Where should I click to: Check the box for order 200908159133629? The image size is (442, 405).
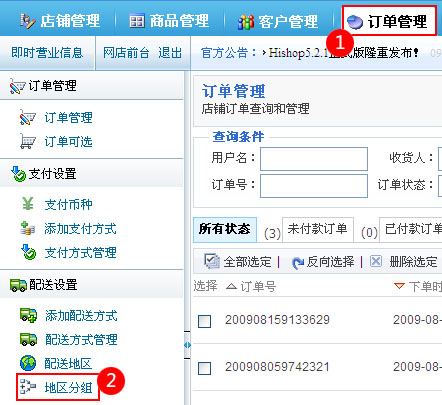coord(204,321)
